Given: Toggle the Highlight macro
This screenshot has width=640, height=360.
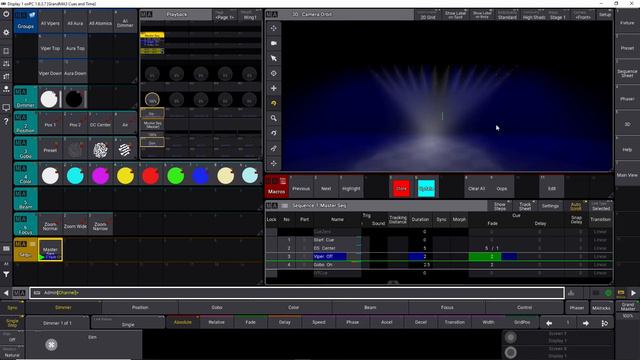Looking at the screenshot, I should point(351,187).
